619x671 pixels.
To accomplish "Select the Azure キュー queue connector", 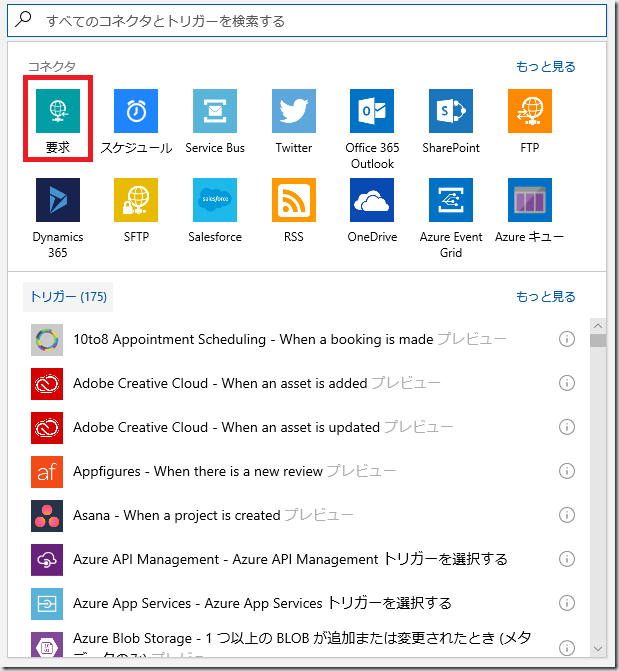I will coord(530,200).
